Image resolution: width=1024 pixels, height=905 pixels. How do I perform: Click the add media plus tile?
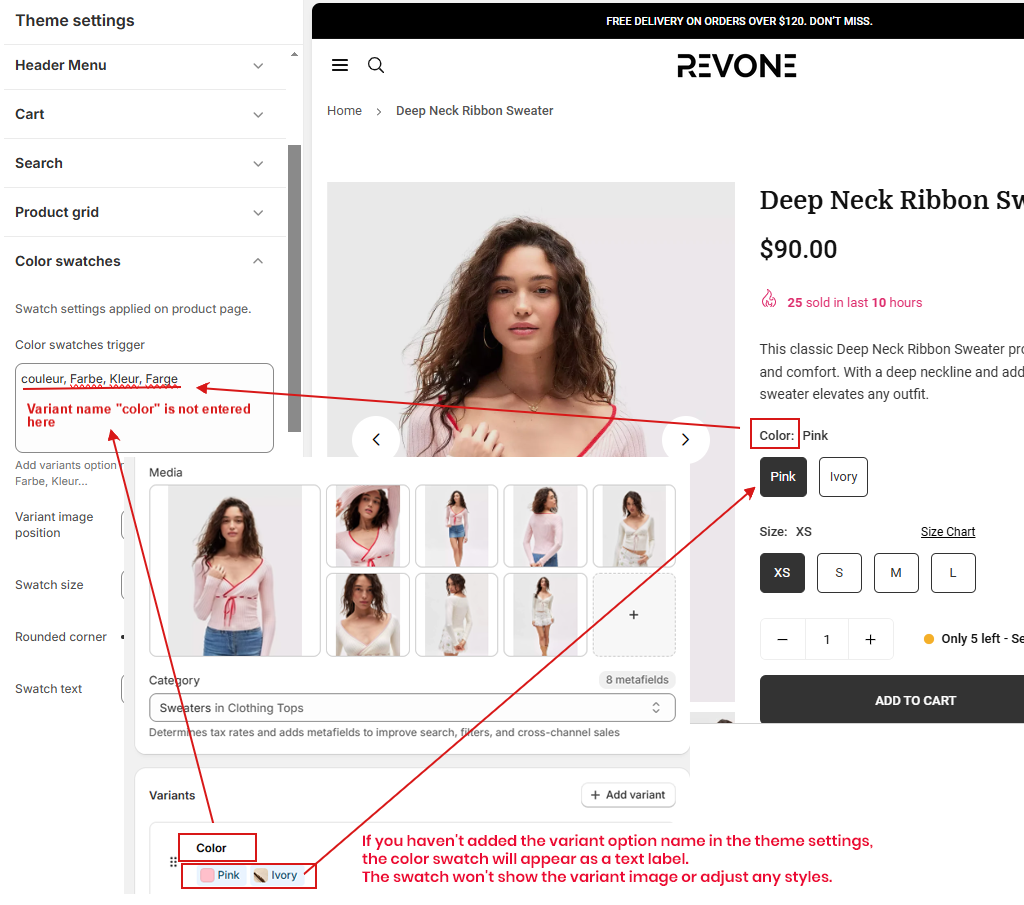pyautogui.click(x=633, y=615)
